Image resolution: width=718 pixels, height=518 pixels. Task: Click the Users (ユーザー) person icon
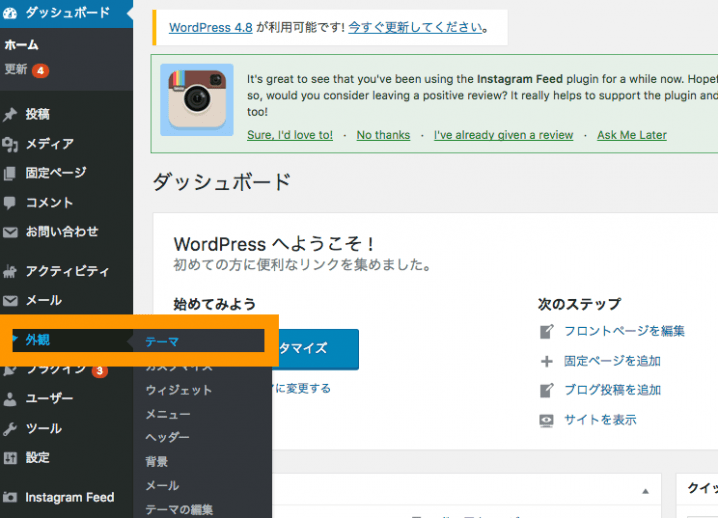point(11,399)
